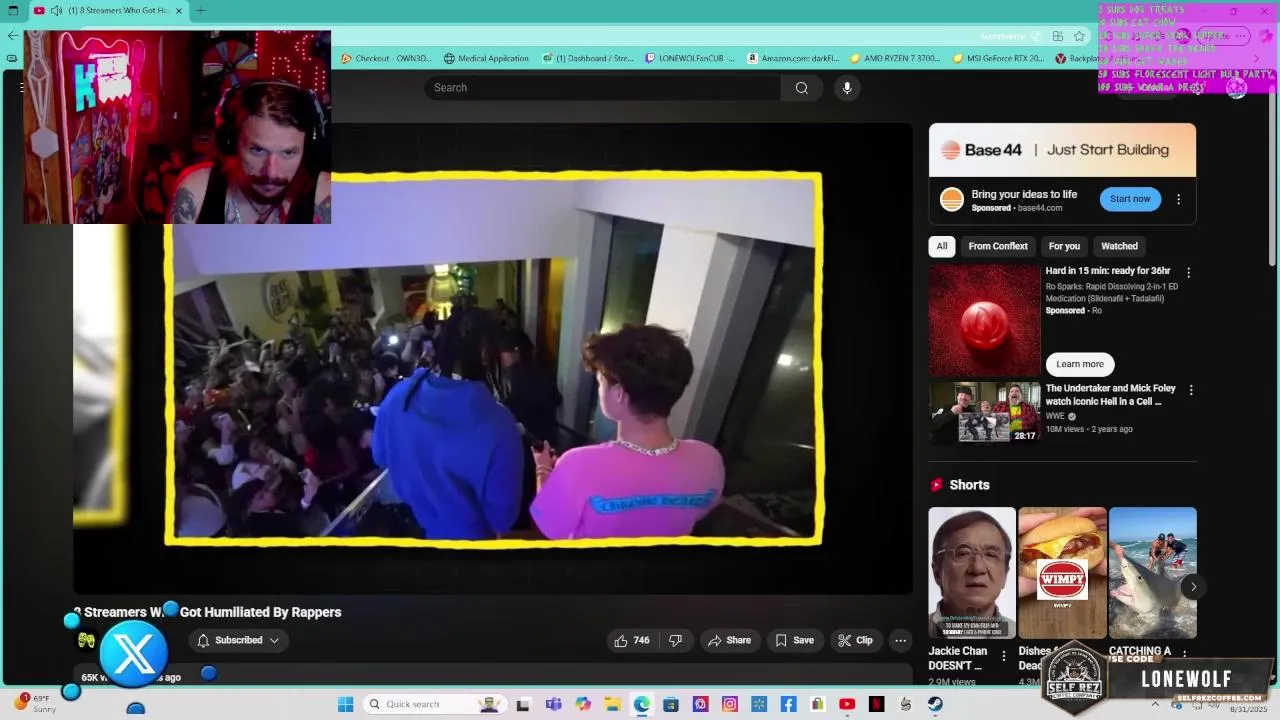Add page to favorites star icon

pyautogui.click(x=1079, y=36)
